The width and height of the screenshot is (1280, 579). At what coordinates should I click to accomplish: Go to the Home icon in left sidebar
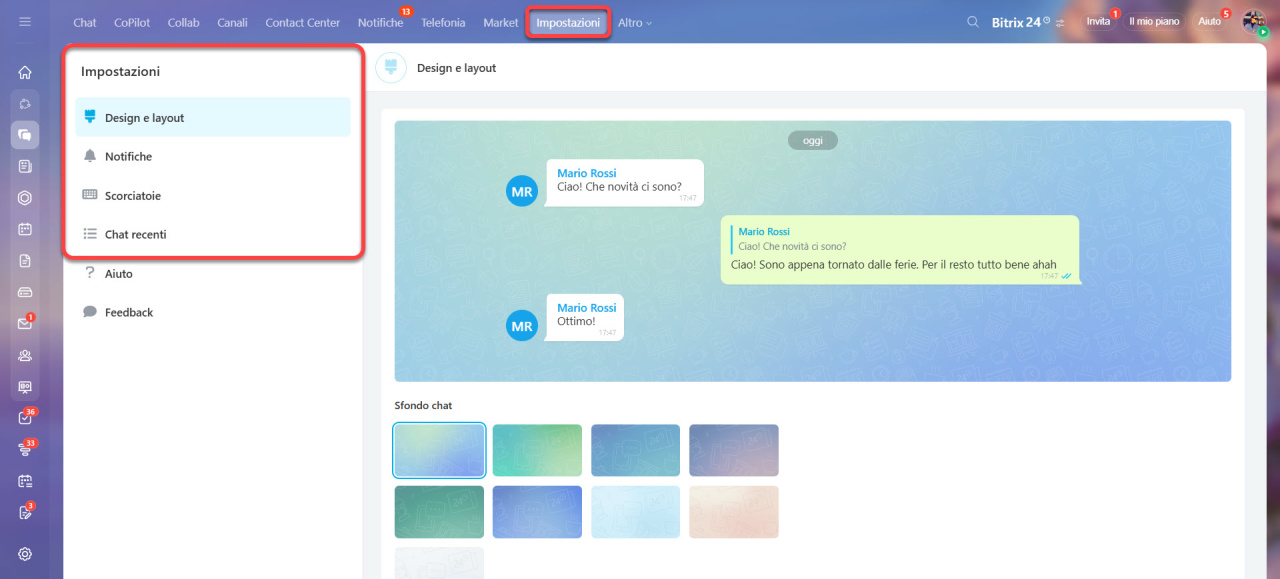25,72
